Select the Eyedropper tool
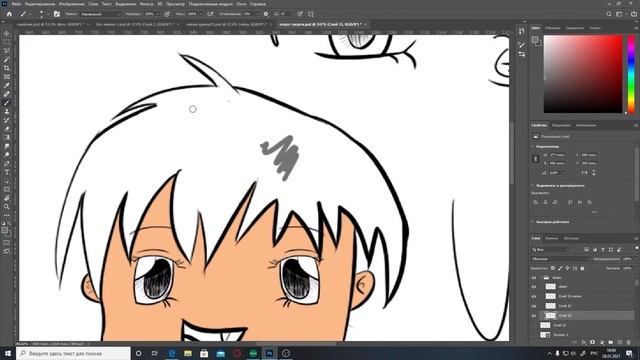The height and width of the screenshot is (360, 640). [7, 85]
